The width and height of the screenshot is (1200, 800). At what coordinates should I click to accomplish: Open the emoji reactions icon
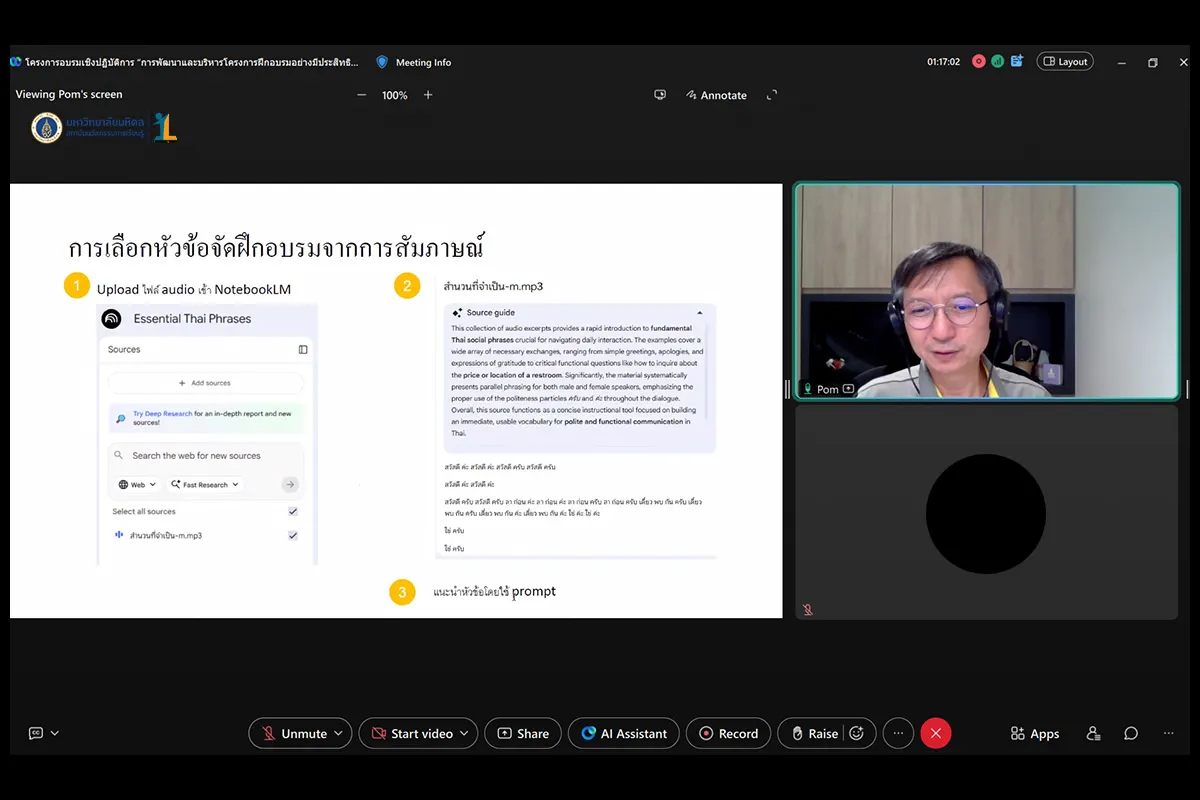point(857,733)
